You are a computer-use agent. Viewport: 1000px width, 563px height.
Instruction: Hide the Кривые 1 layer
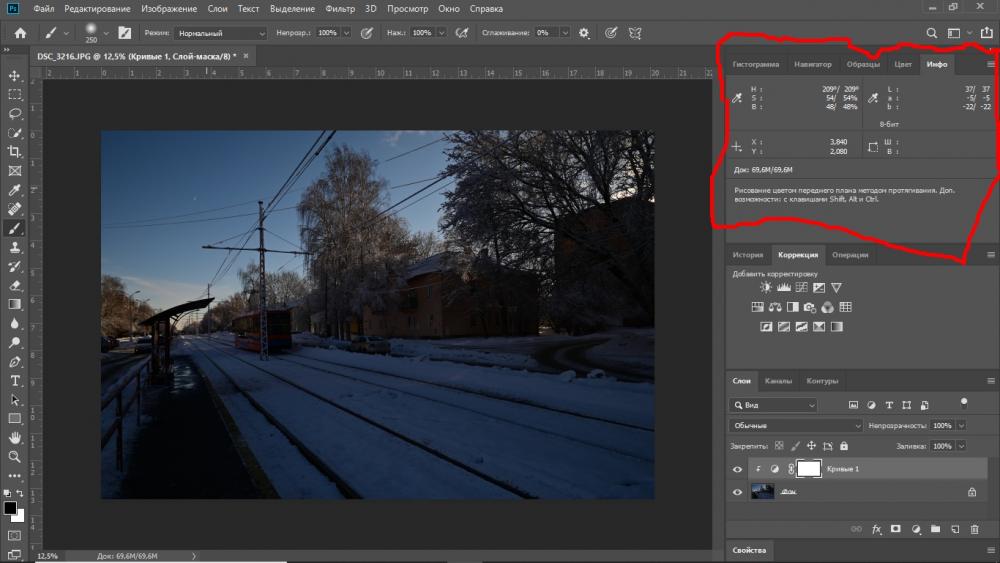click(737, 469)
